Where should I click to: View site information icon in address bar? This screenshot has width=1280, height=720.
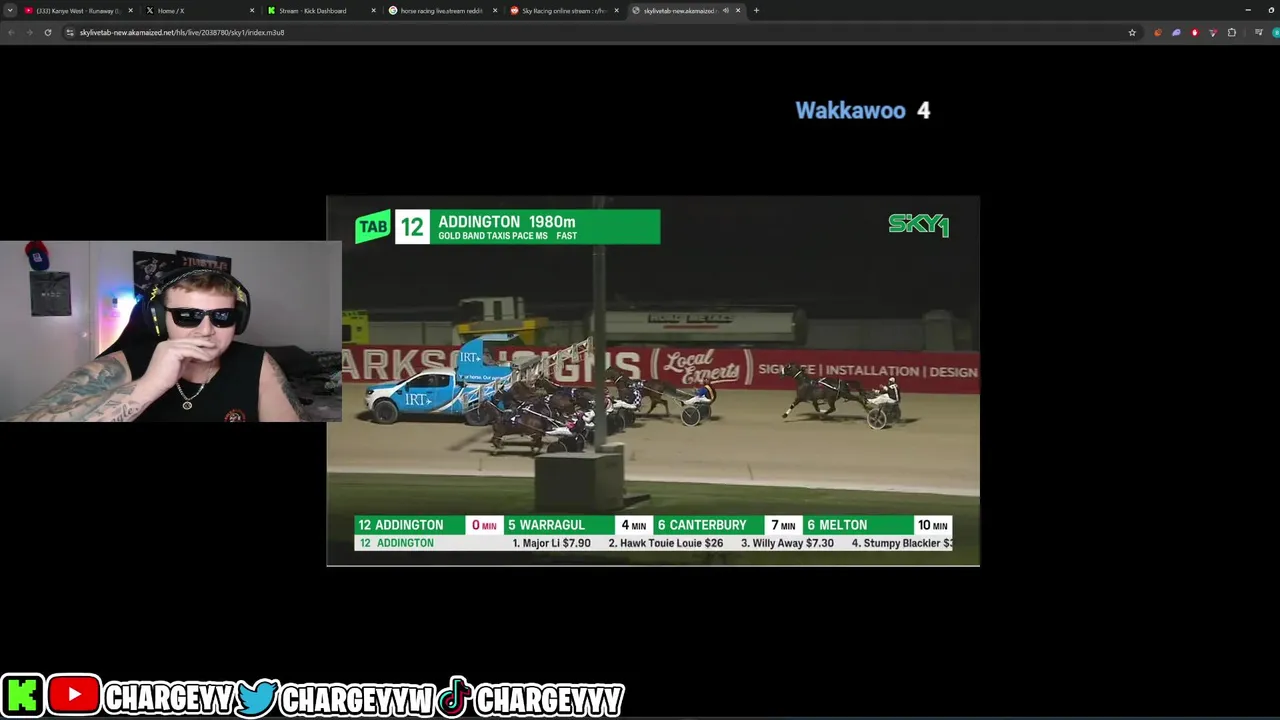point(70,32)
